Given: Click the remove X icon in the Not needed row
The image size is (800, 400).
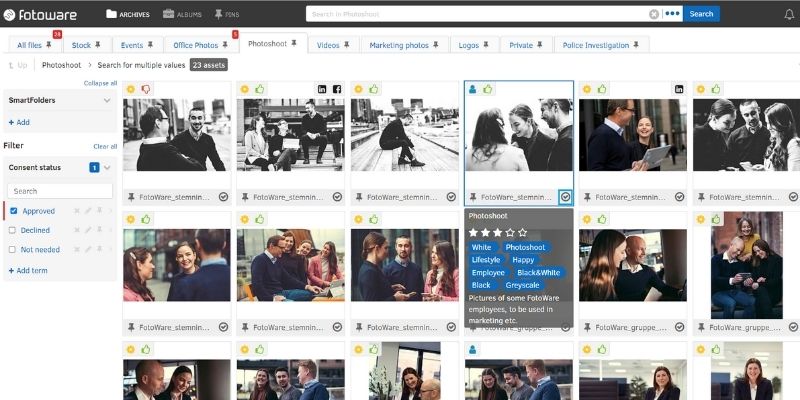Looking at the screenshot, I should [x=77, y=249].
